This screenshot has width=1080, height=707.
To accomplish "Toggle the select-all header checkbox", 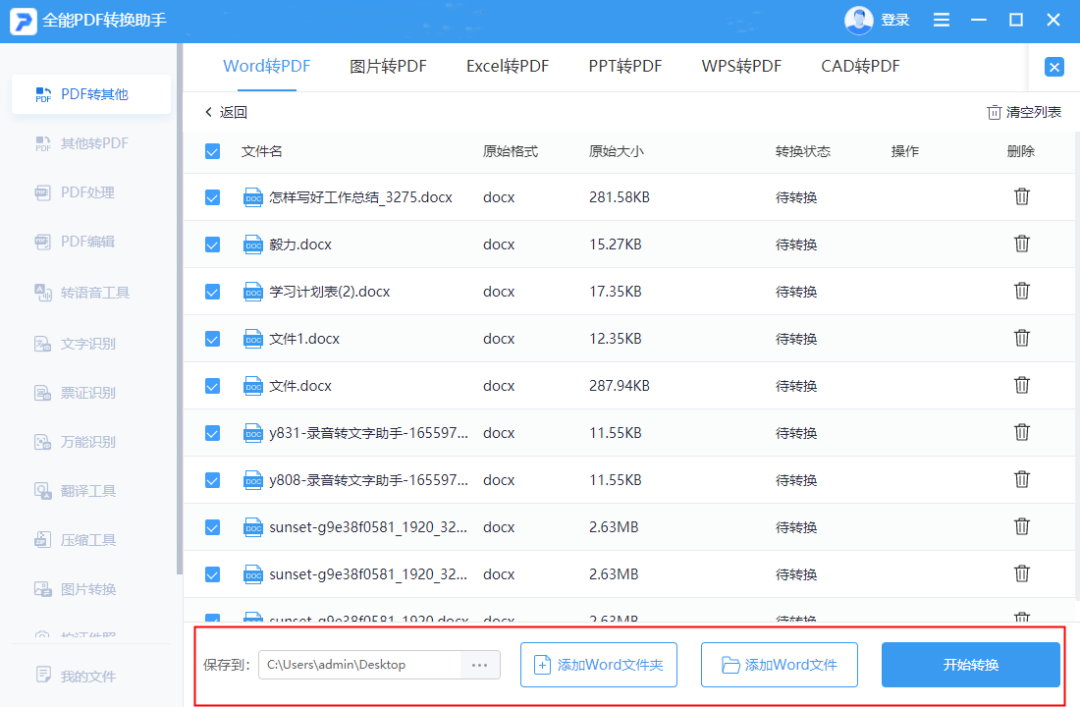I will (x=213, y=152).
